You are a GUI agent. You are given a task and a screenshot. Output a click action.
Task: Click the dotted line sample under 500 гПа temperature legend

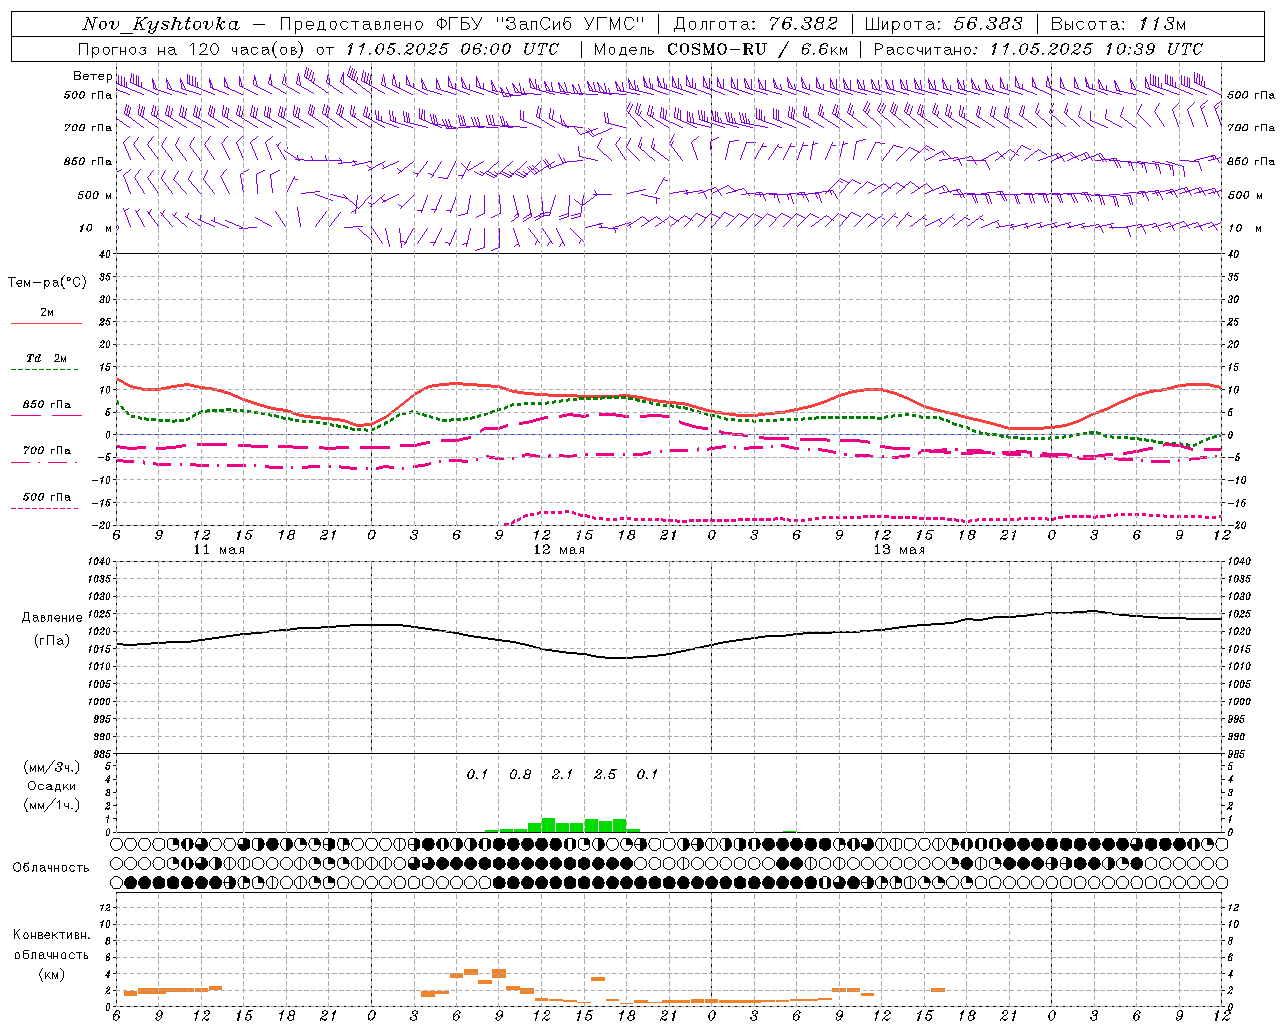[45, 508]
